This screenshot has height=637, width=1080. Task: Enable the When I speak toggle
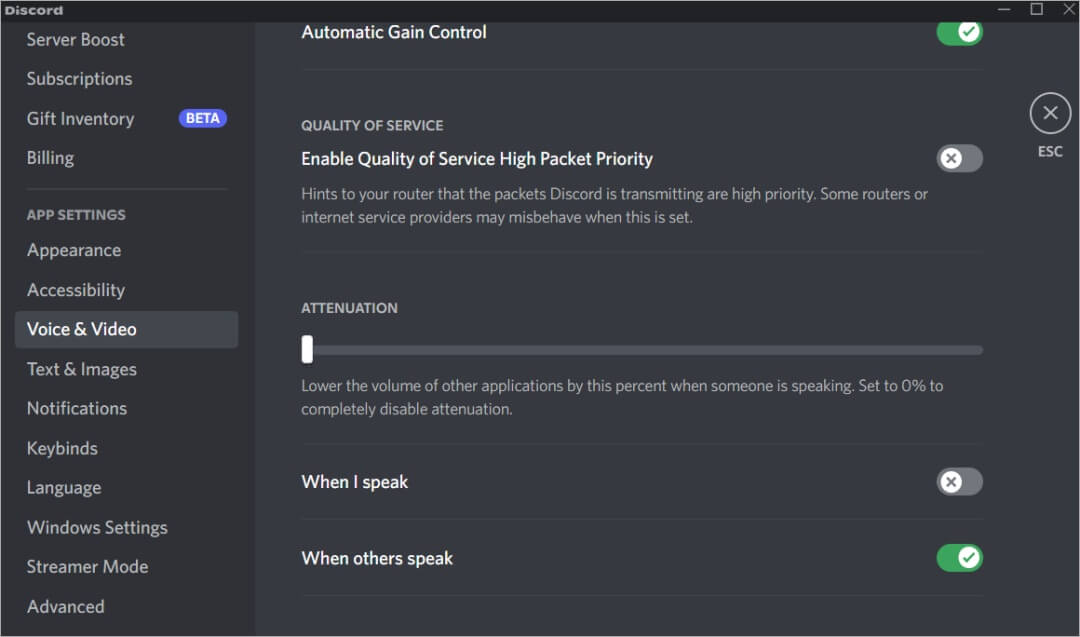click(x=959, y=481)
